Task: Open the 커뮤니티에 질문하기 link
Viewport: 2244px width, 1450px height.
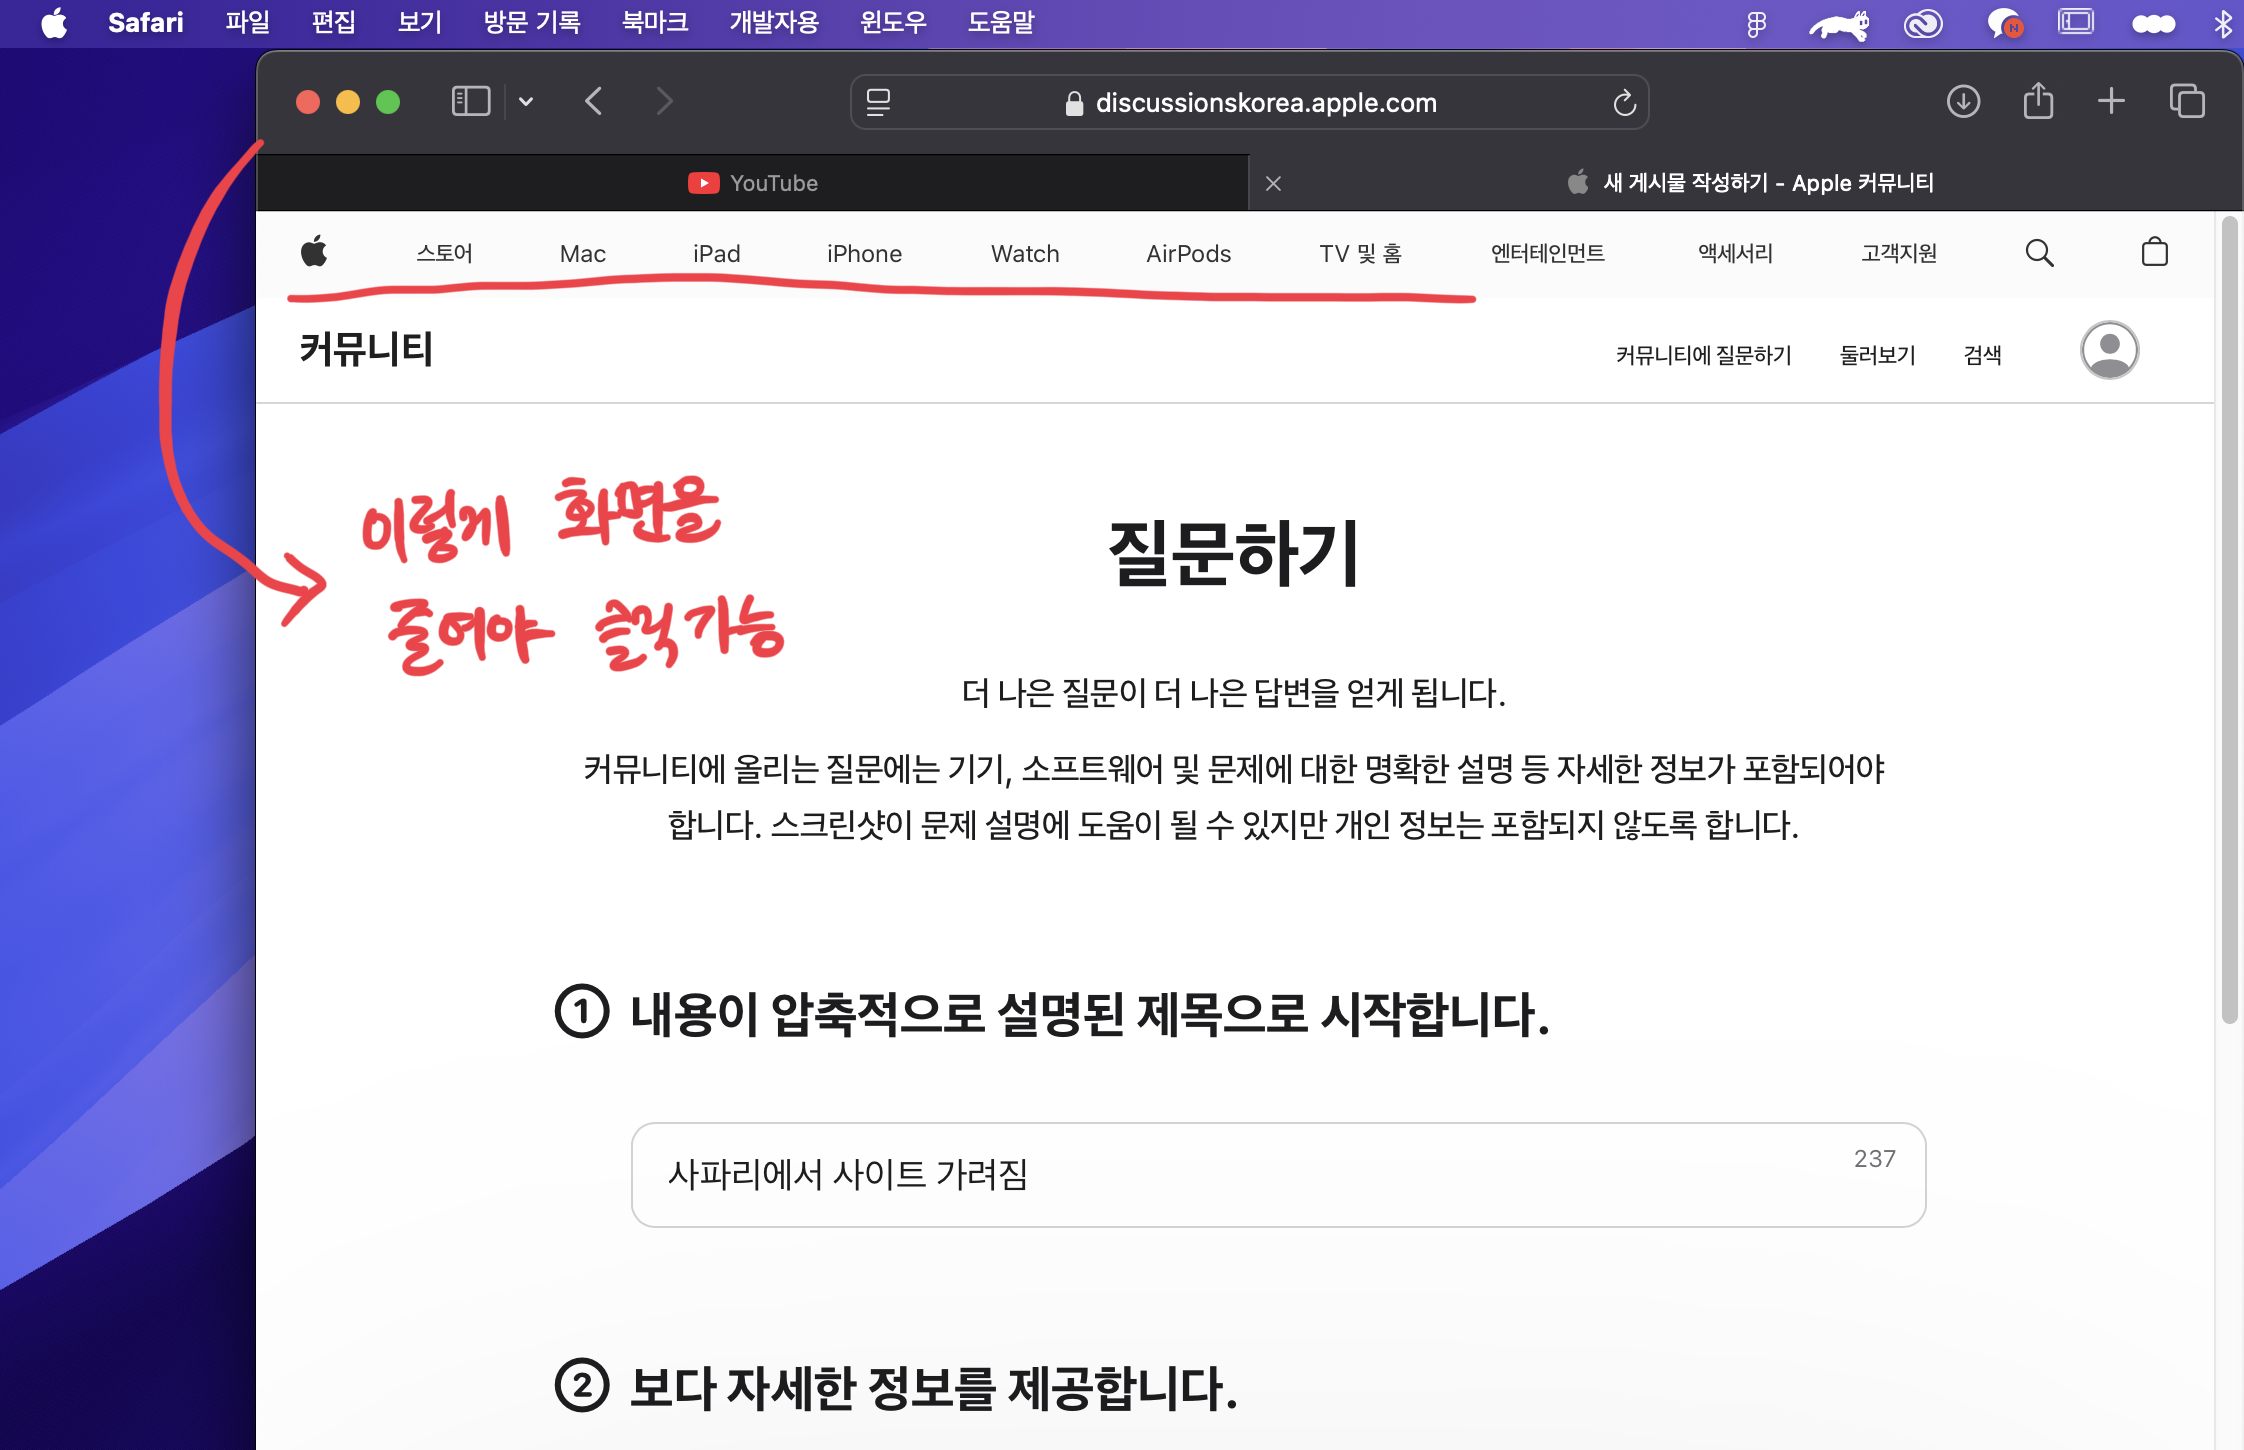Action: pos(1703,355)
